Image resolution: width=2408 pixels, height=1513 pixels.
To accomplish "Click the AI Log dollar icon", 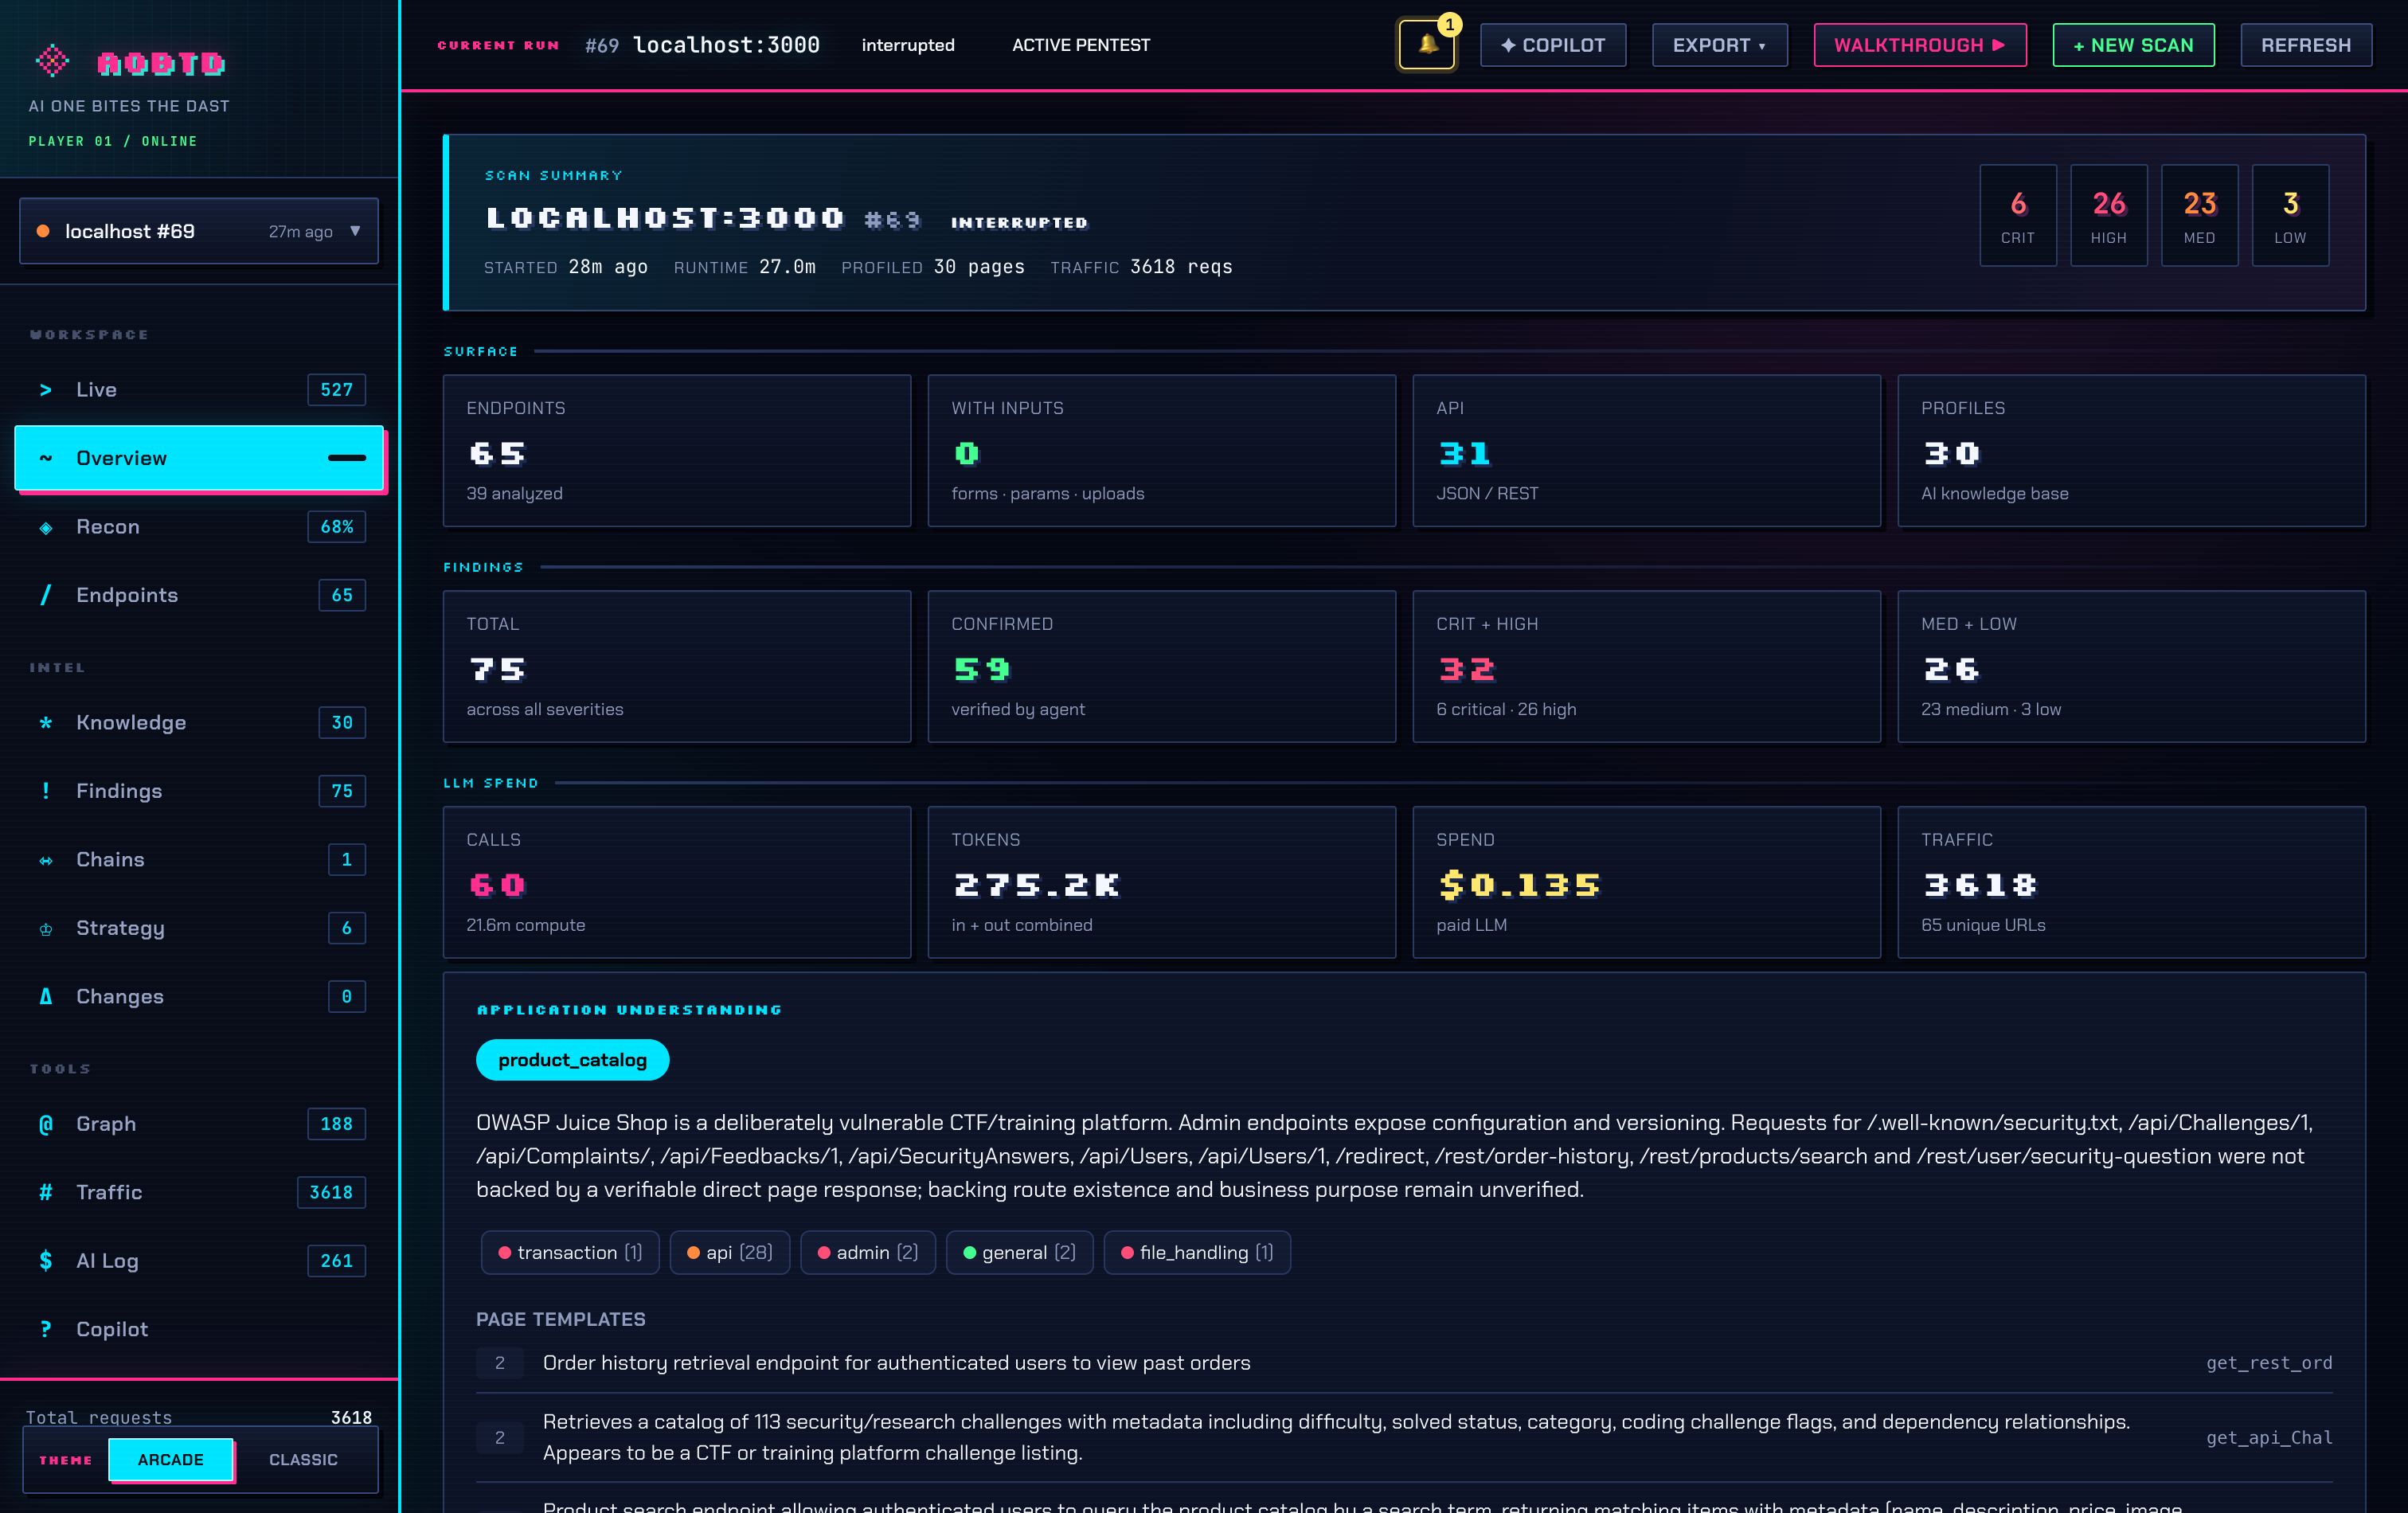I will pos(46,1261).
